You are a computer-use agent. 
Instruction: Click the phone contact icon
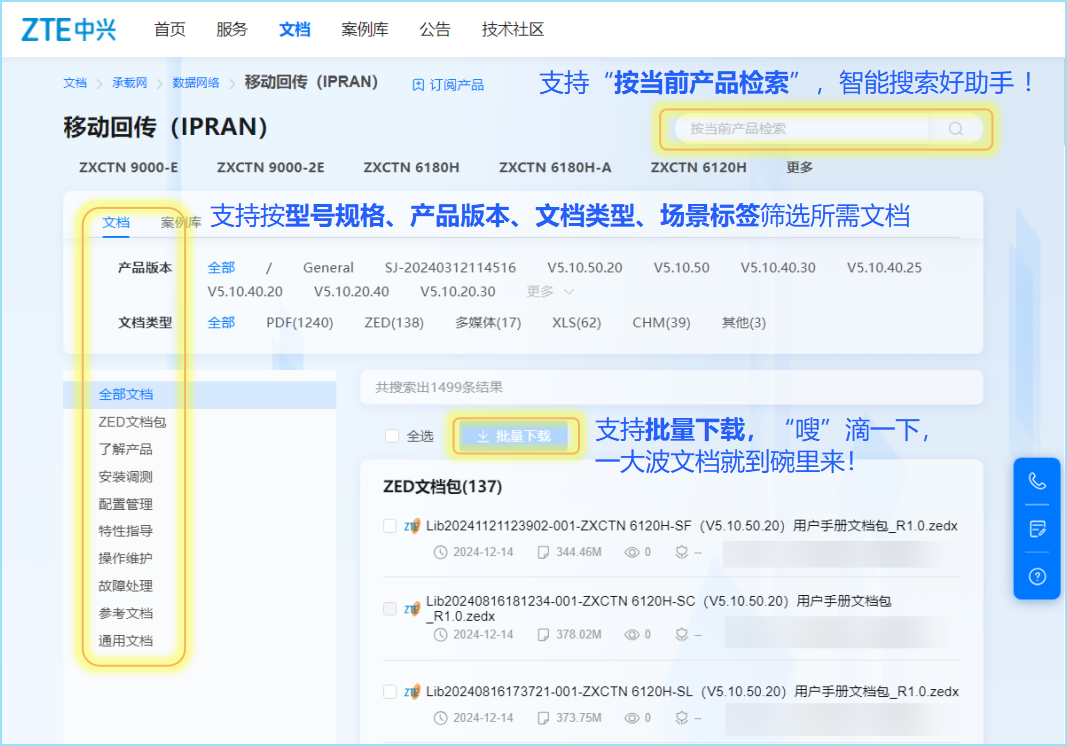pyautogui.click(x=1037, y=481)
